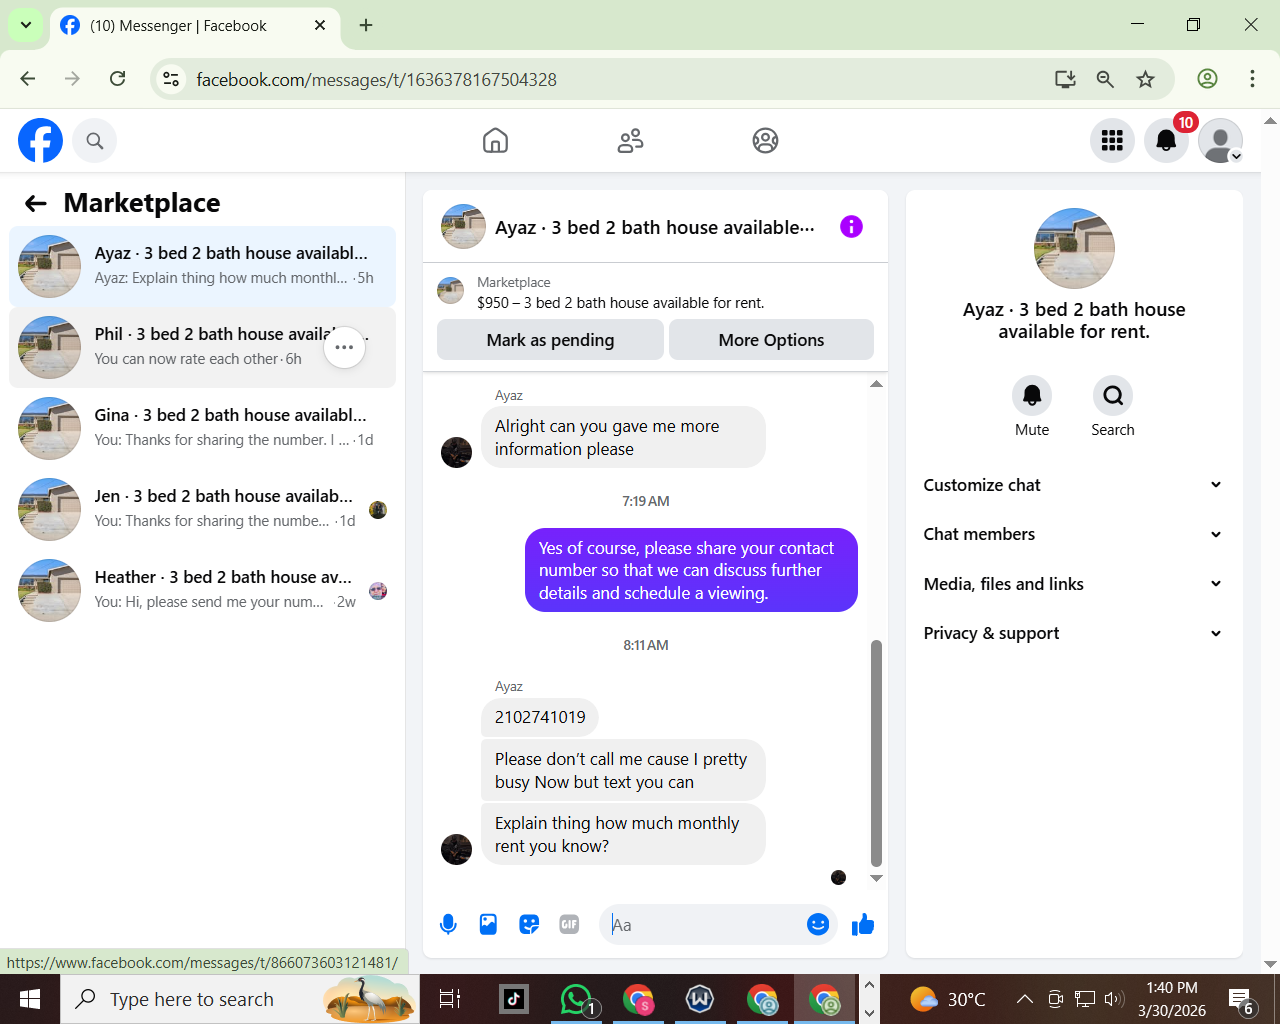The image size is (1280, 1024).
Task: Attach a photo with image icon
Action: tap(488, 925)
